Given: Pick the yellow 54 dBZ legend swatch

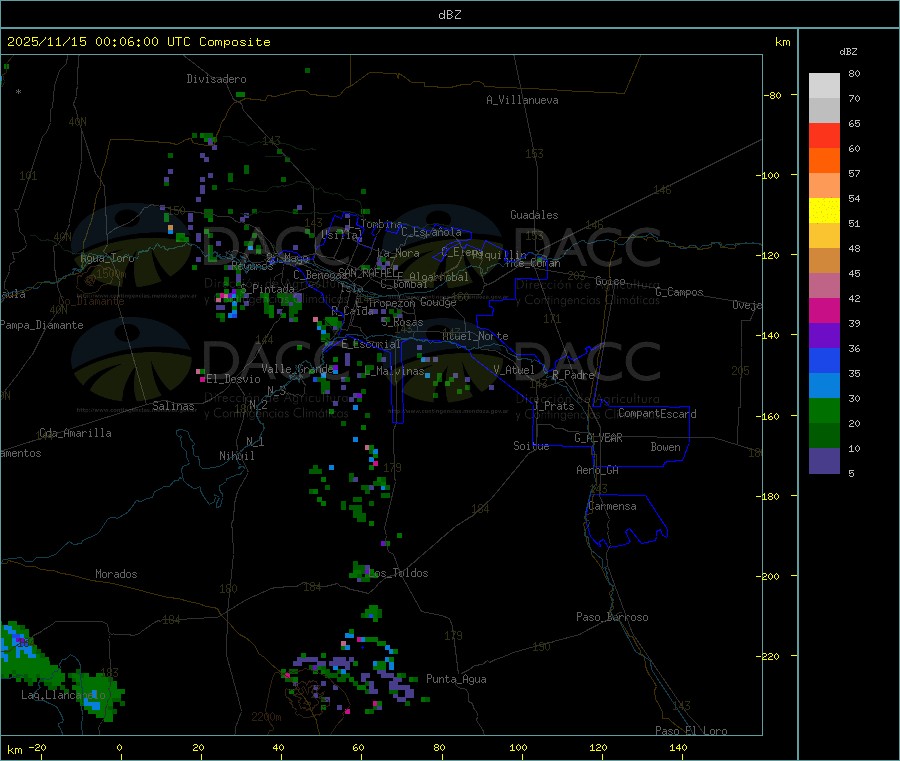Looking at the screenshot, I should click(824, 211).
